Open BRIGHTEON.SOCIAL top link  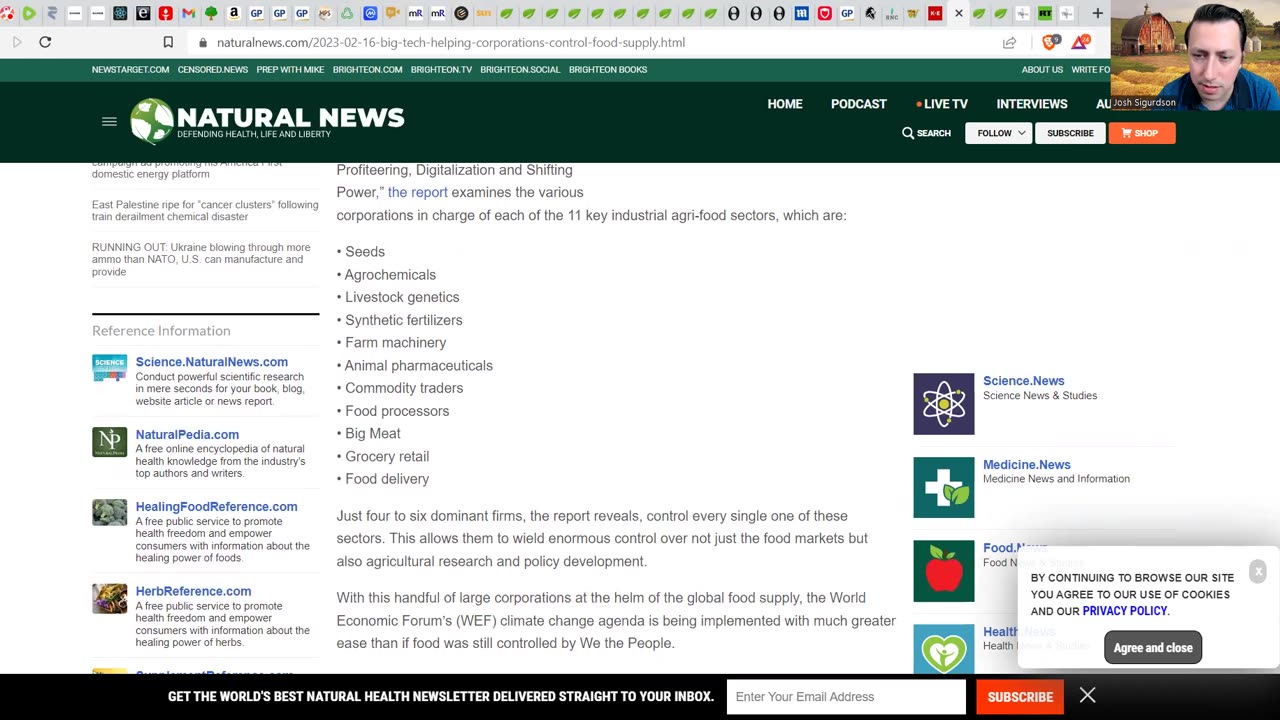point(520,70)
